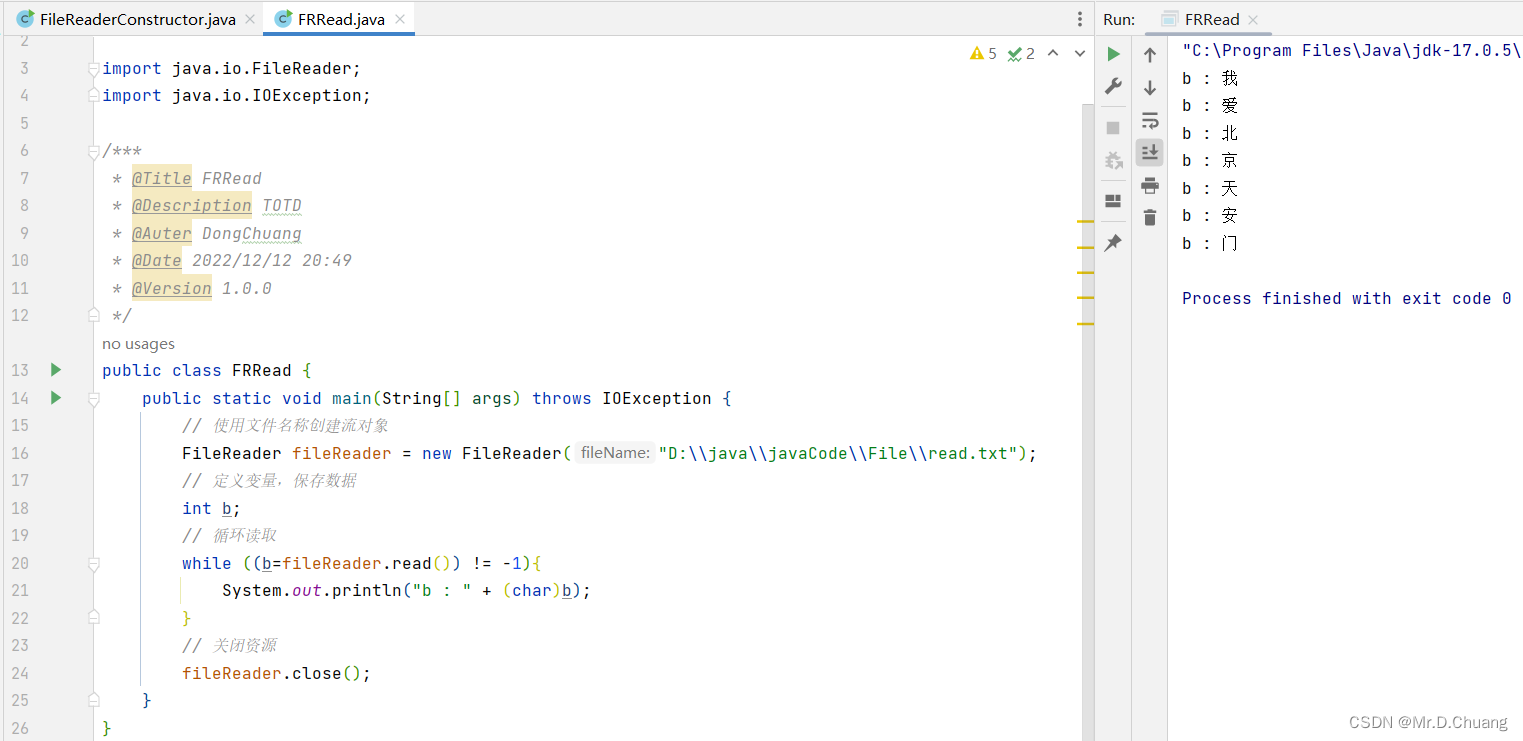Click the 'Run:' panel label

coord(1119,19)
